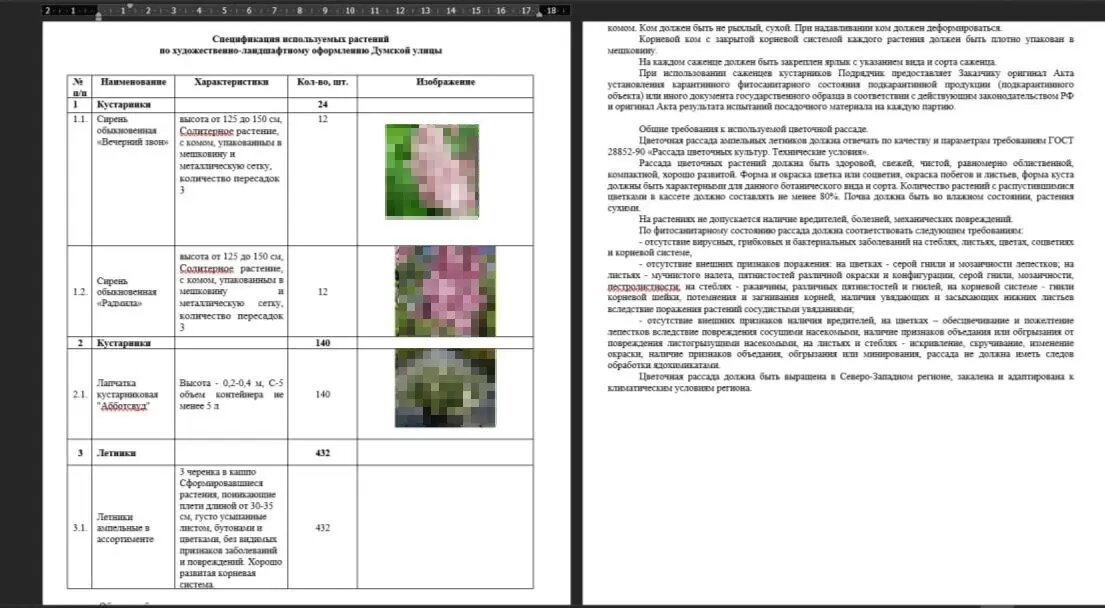Click the row number '3.1.' cell
The width and height of the screenshot is (1105, 608).
[x=80, y=528]
